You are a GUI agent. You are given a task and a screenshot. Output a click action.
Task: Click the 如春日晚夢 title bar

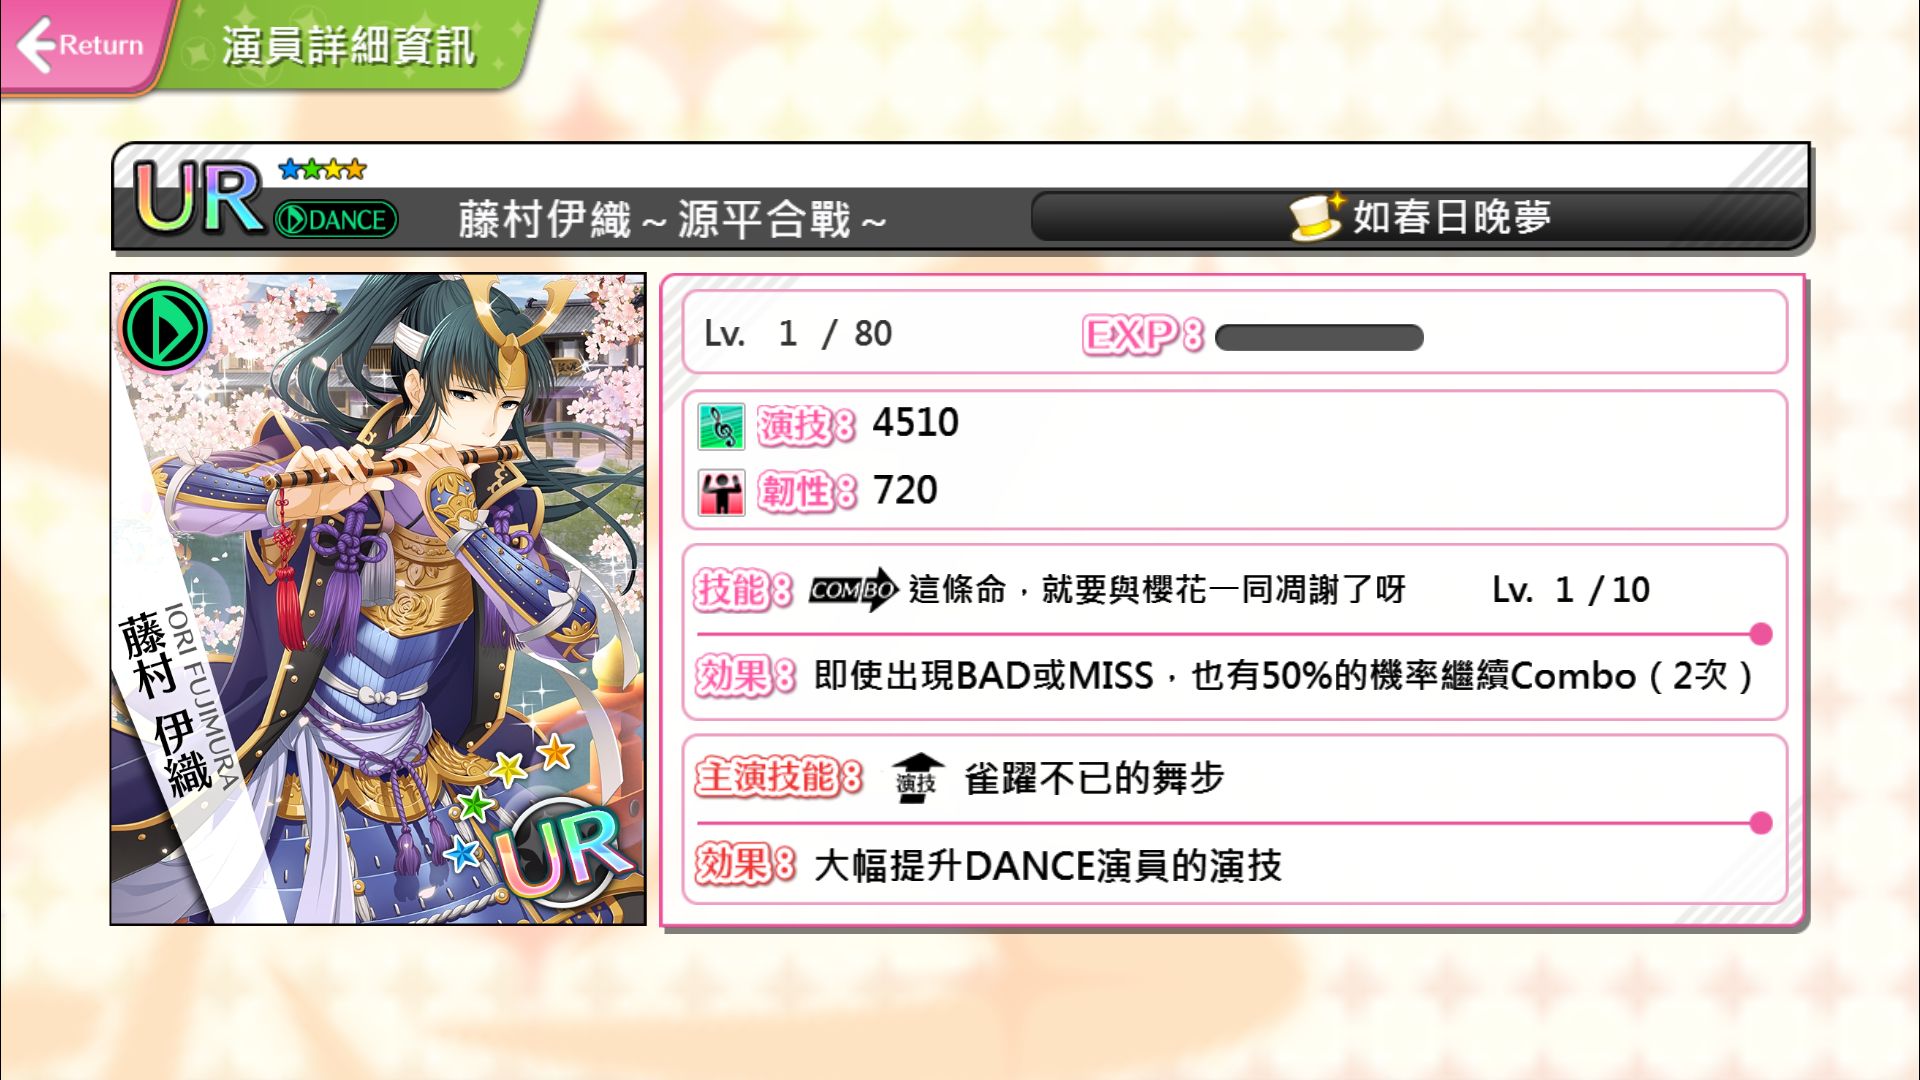[x=1418, y=217]
